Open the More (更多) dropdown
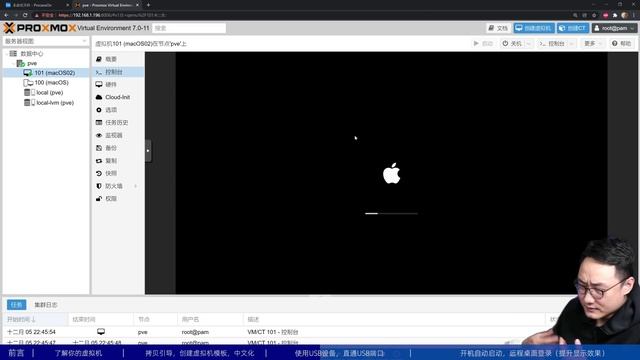640x360 pixels. pyautogui.click(x=593, y=43)
